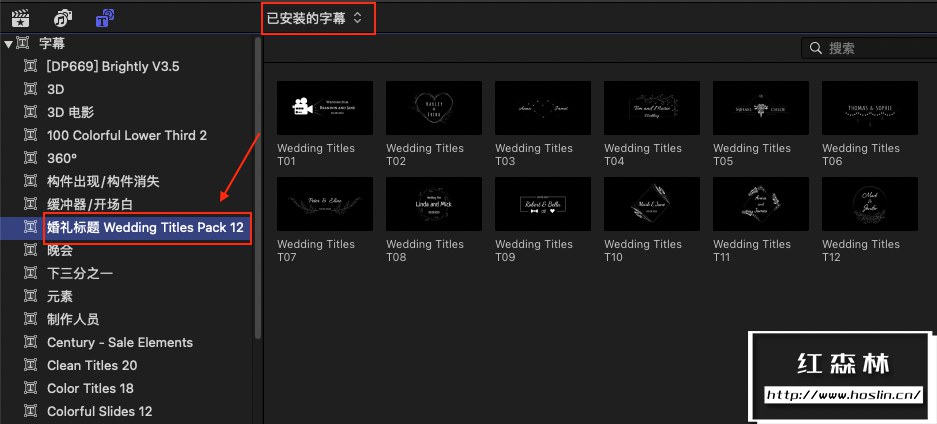Open the 已安装的字幕 dropdown
The height and width of the screenshot is (424, 937).
(x=314, y=18)
